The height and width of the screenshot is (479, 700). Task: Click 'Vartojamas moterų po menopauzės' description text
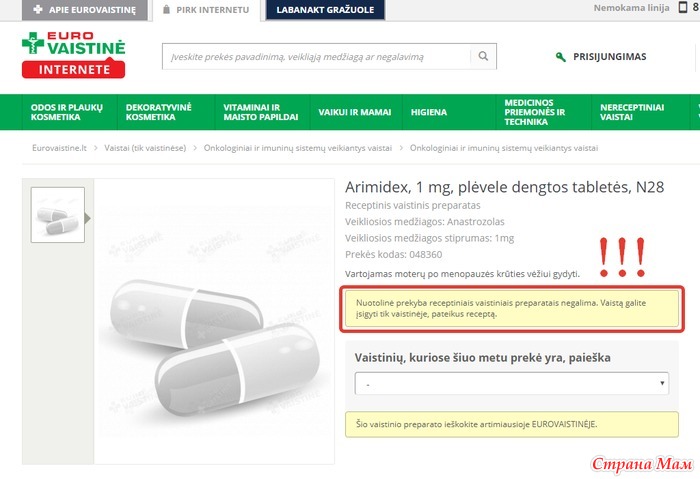pos(462,274)
